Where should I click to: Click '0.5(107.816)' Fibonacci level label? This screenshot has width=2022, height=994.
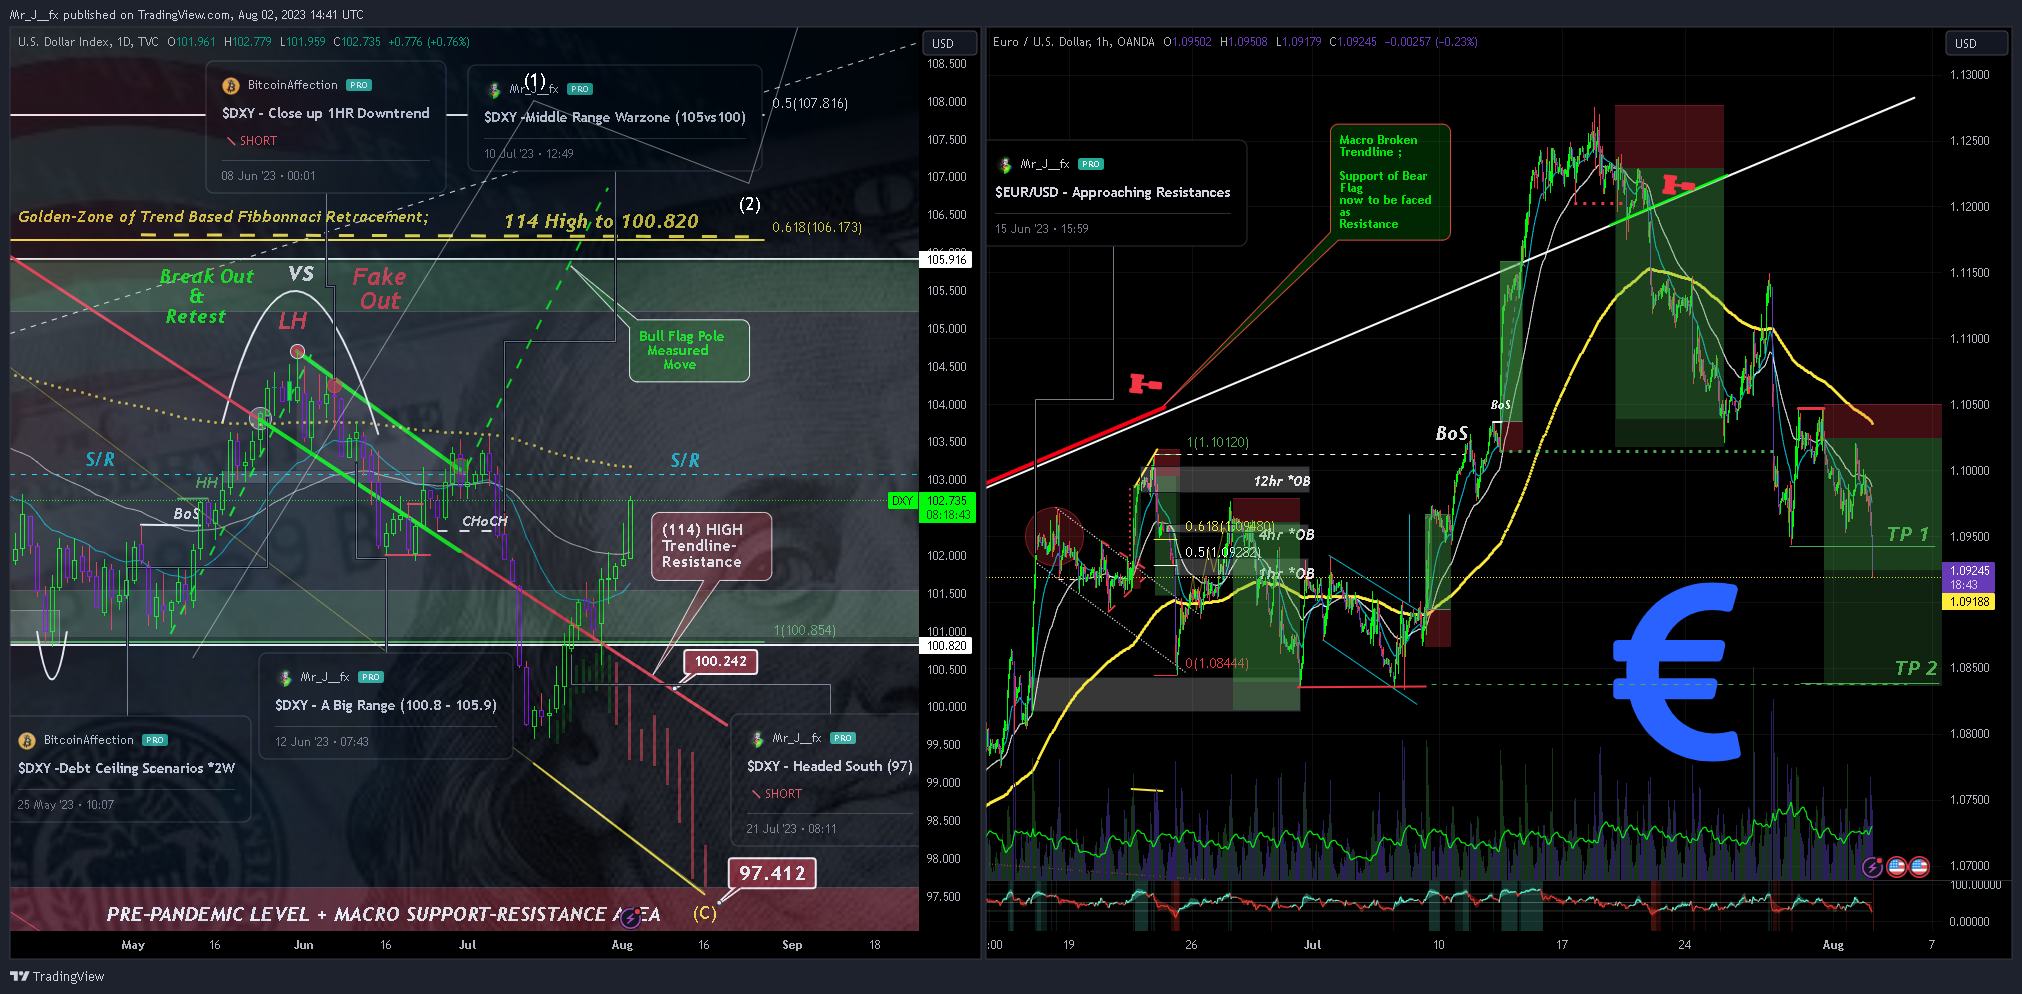coord(810,104)
